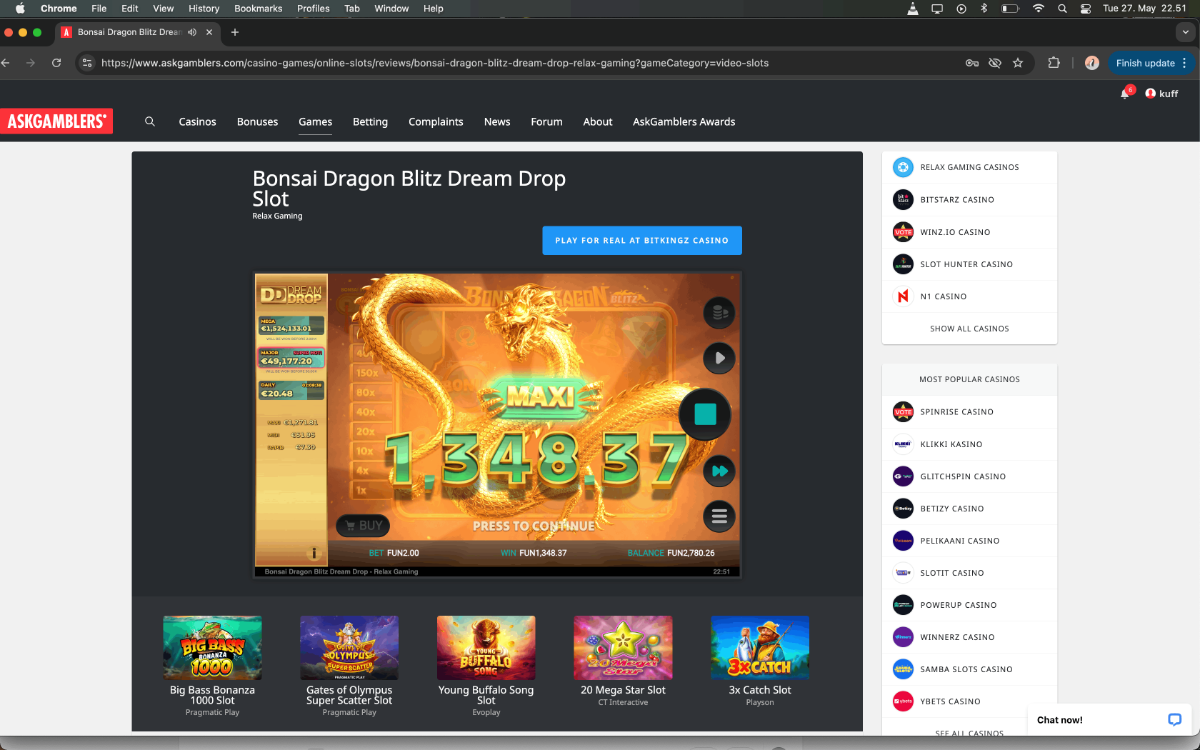Image resolution: width=1200 pixels, height=750 pixels.
Task: Open Gates of Olympus Super Scatter thumbnail
Action: point(349,648)
